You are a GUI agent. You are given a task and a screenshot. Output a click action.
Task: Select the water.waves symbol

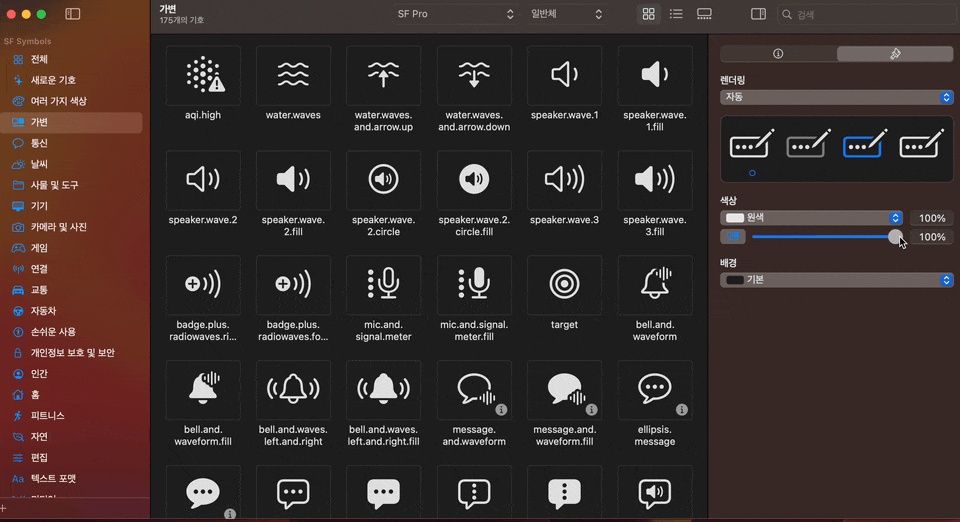click(x=293, y=75)
